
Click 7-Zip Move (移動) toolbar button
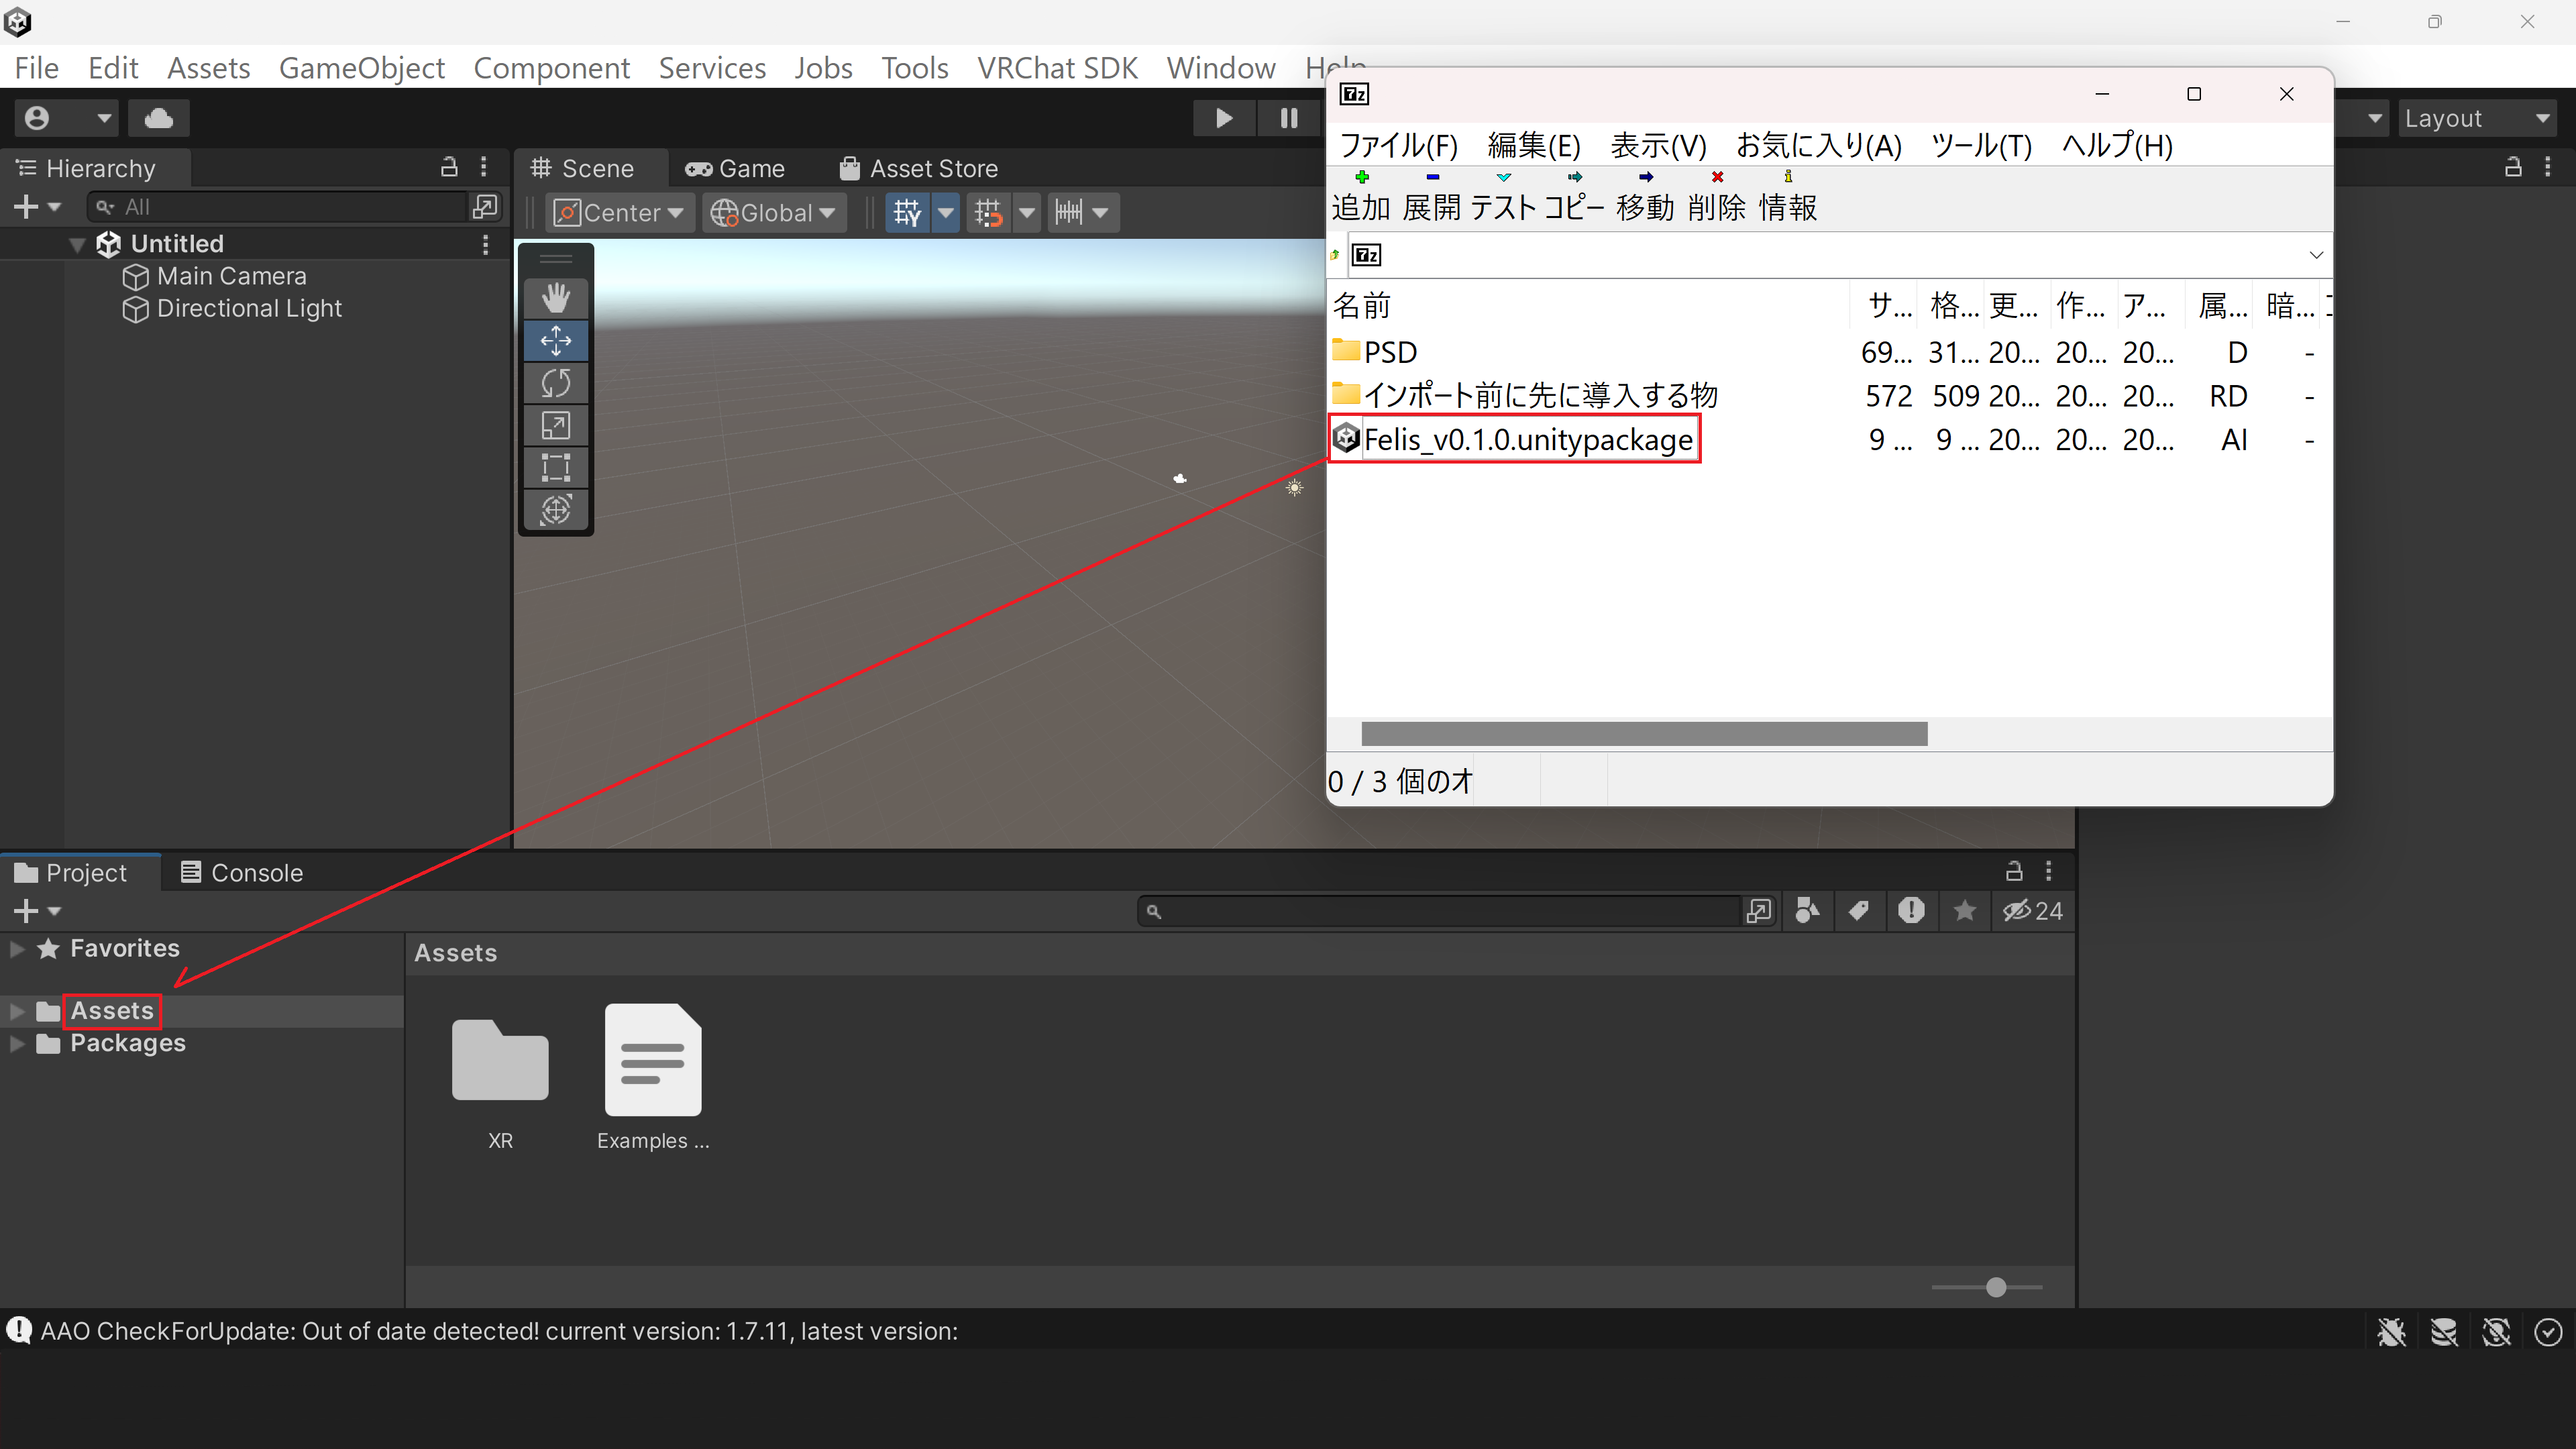[x=1645, y=197]
